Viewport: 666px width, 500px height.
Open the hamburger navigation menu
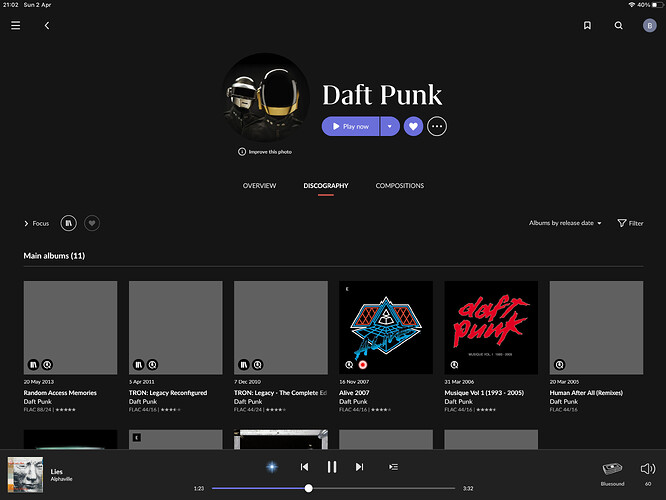point(15,26)
